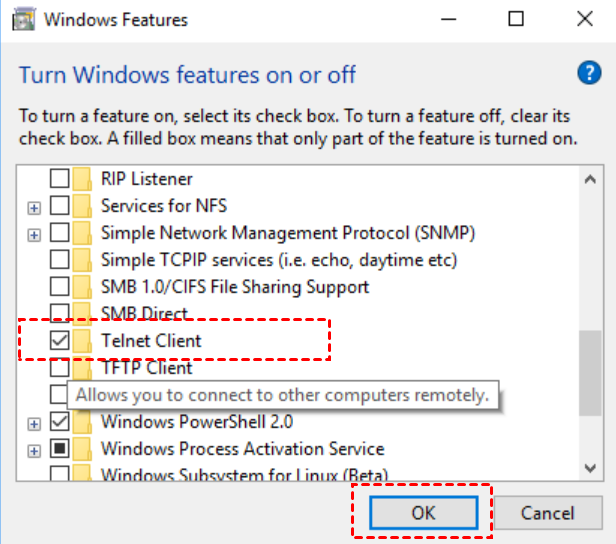The height and width of the screenshot is (544, 616).
Task: Click the RIP Listener folder icon
Action: point(84,179)
